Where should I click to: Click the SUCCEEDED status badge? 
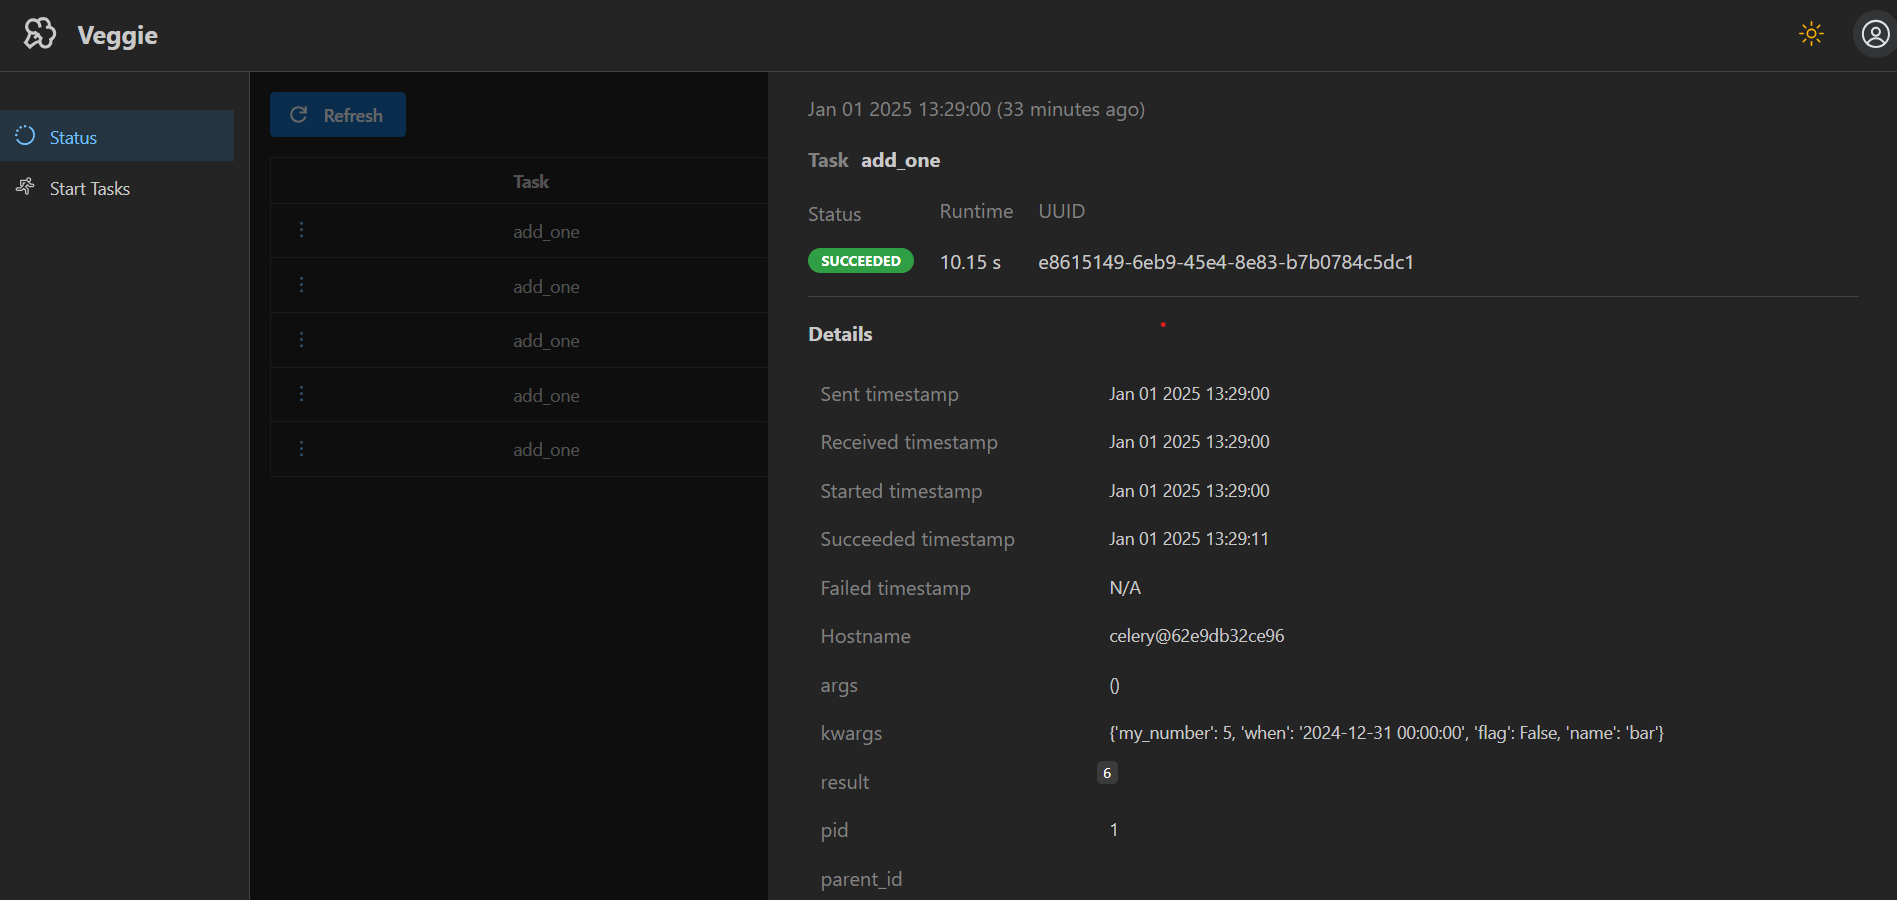point(860,261)
